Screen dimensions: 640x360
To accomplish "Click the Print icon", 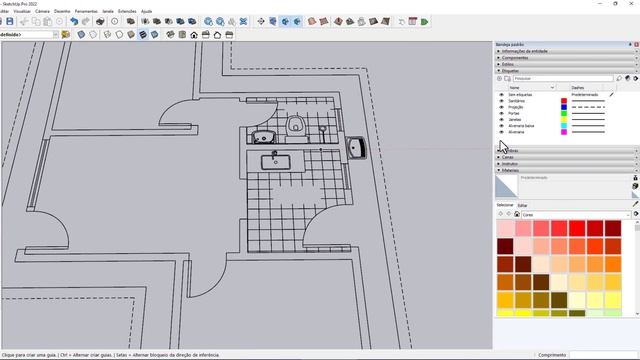I will click(100, 21).
